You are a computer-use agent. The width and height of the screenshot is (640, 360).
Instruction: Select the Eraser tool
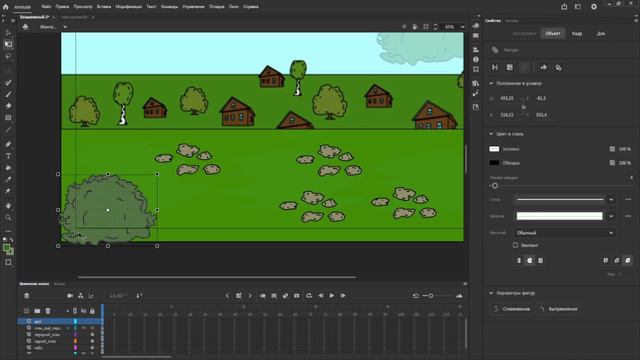8,106
